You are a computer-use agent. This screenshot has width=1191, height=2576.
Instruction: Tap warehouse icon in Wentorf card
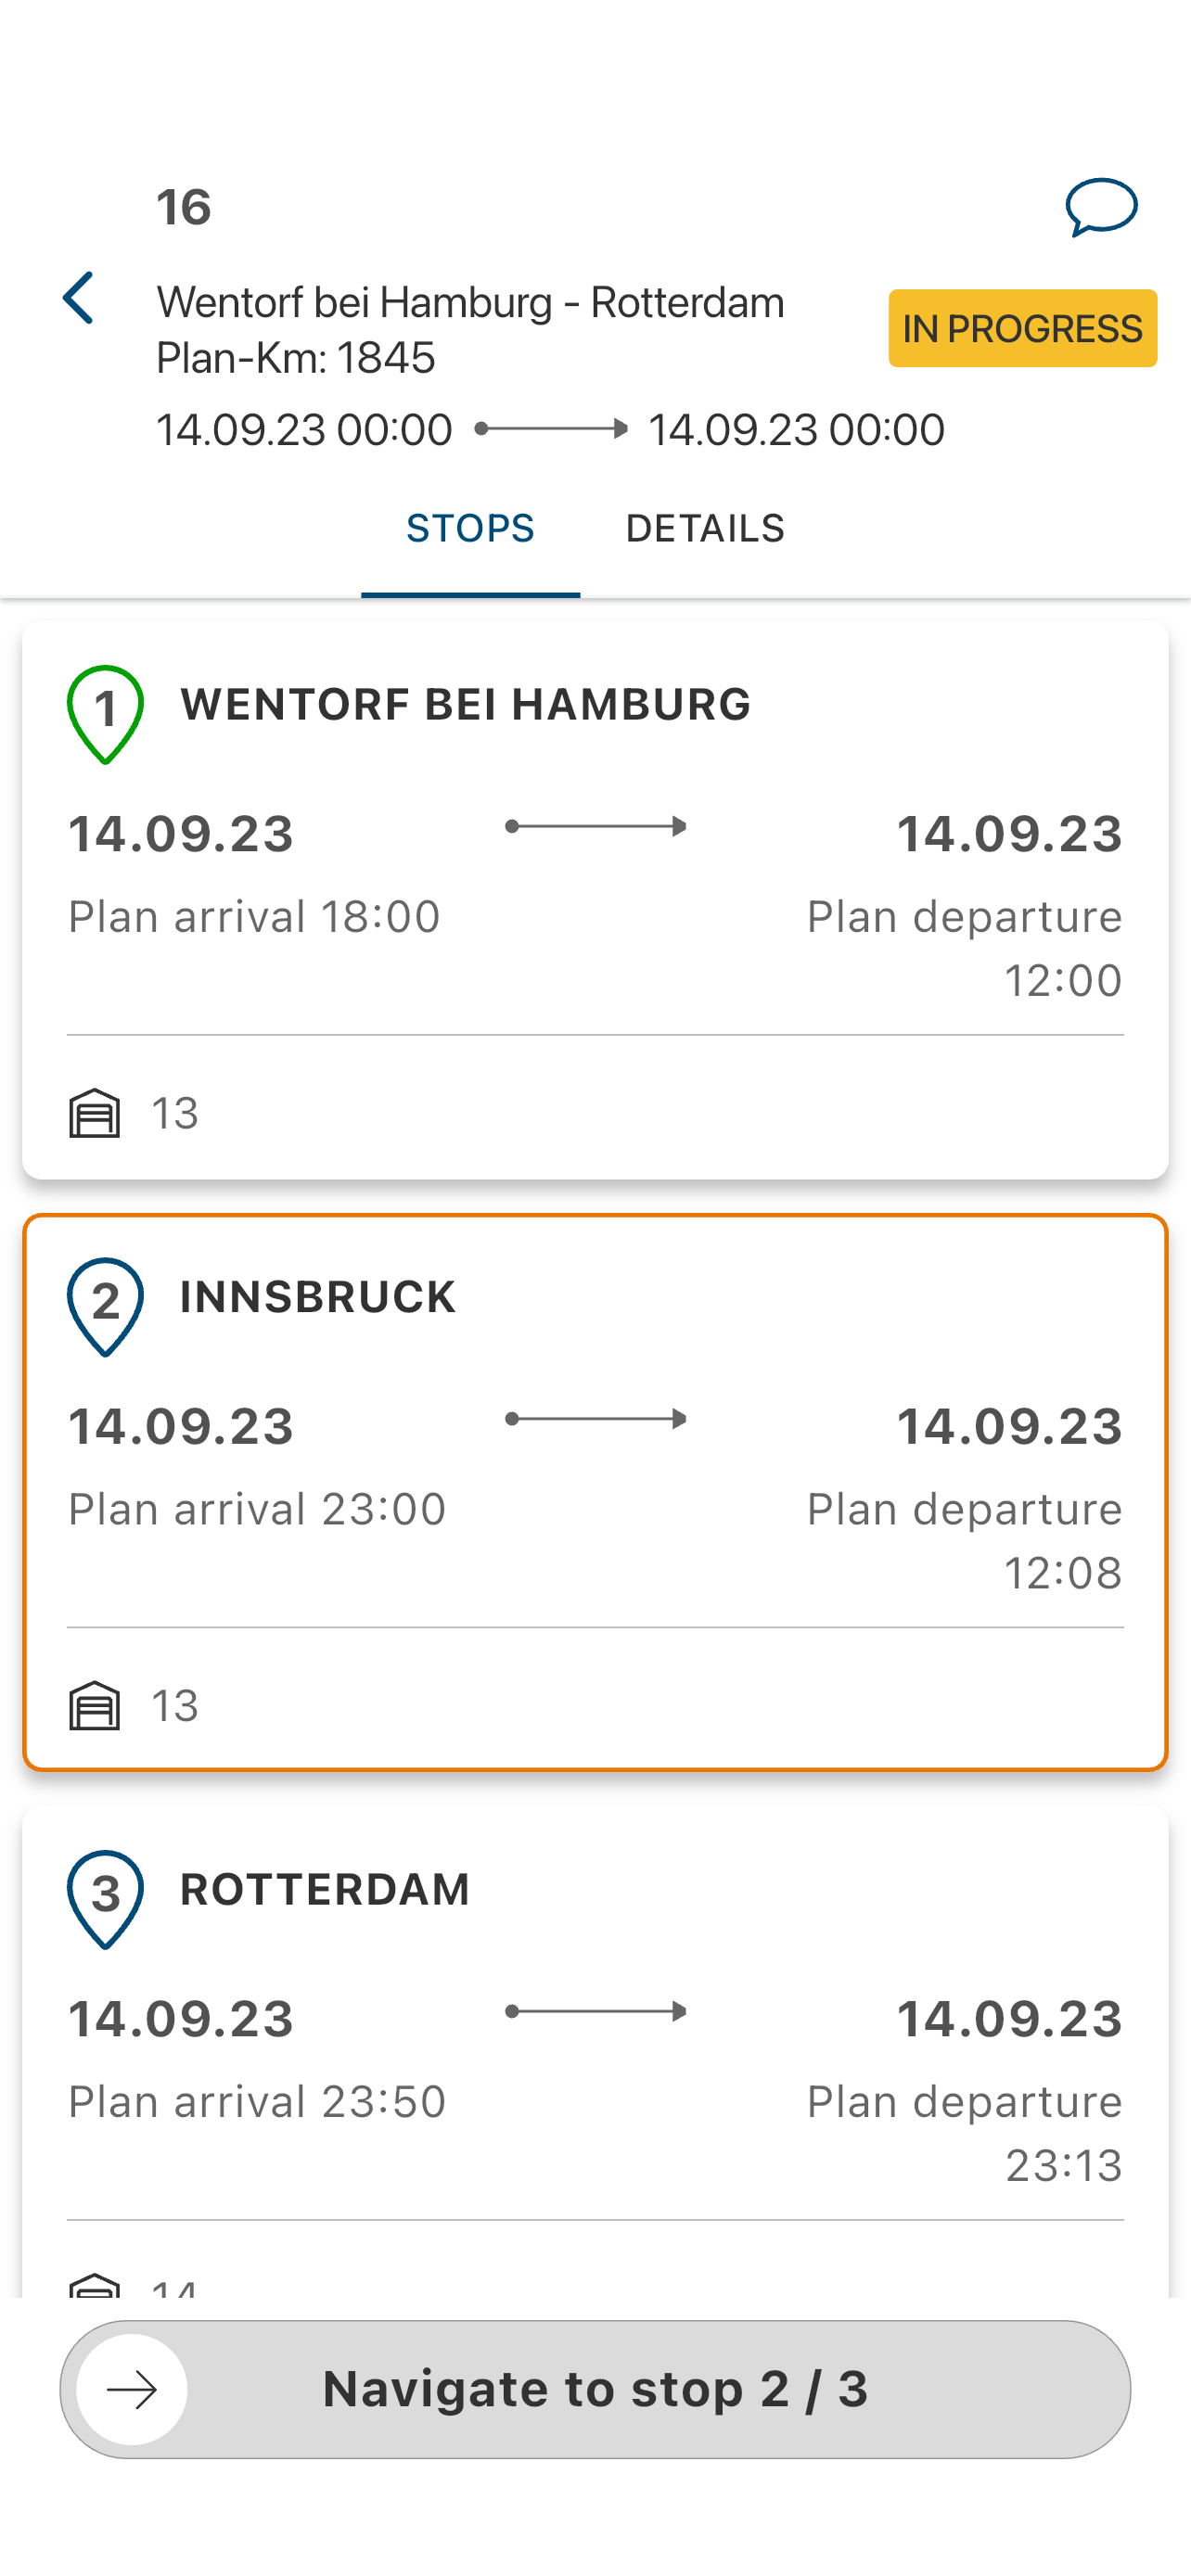tap(94, 1113)
